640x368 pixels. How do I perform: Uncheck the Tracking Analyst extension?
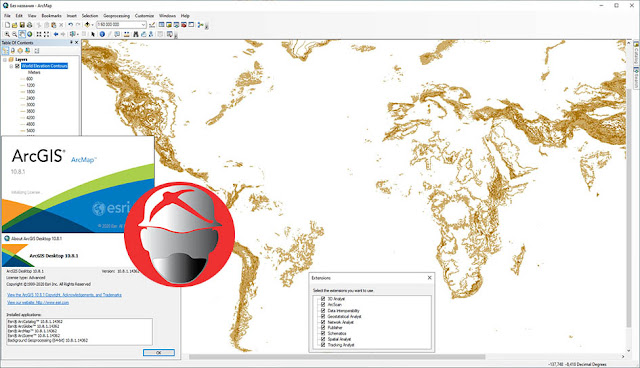[x=323, y=345]
